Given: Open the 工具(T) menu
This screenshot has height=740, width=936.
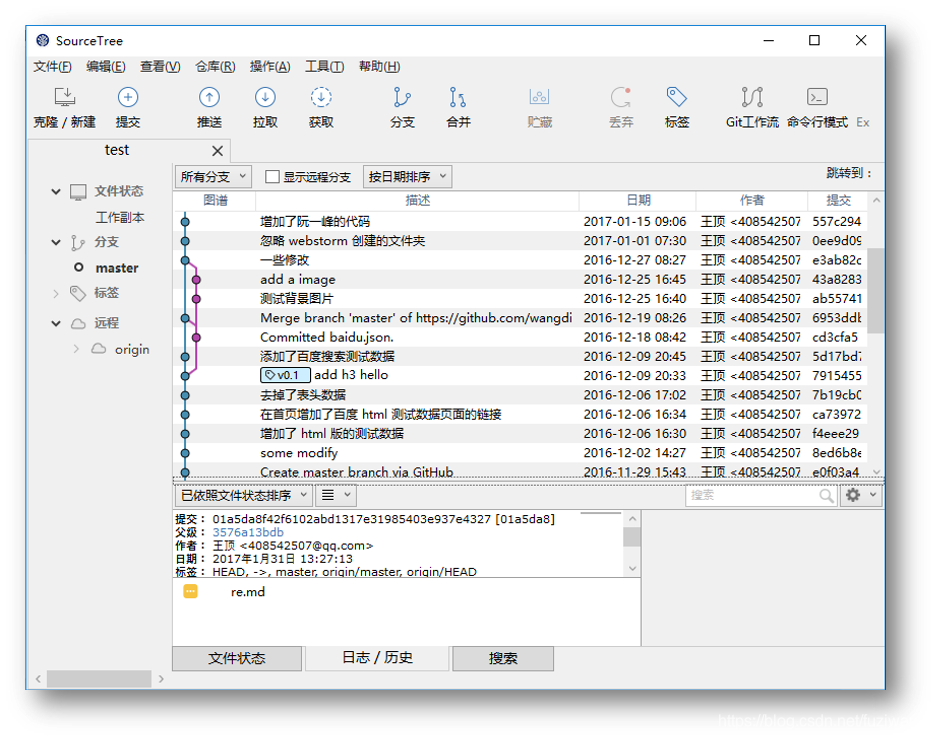Looking at the screenshot, I should click(x=324, y=67).
